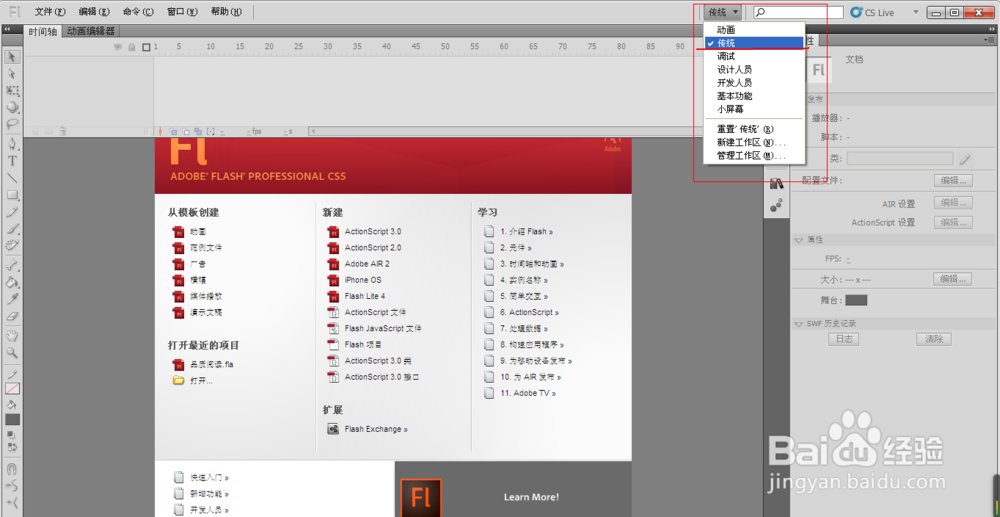The height and width of the screenshot is (517, 1000).
Task: Click 编辑 button beside 配置文件
Action: pos(953,180)
